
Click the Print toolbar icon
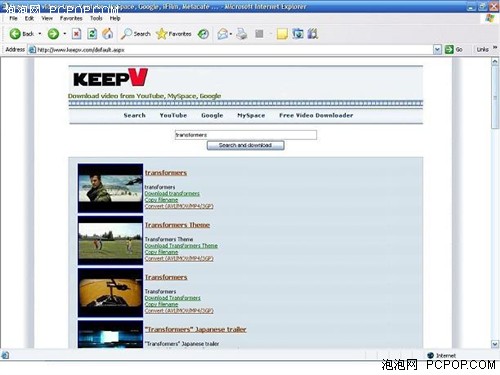click(242, 34)
